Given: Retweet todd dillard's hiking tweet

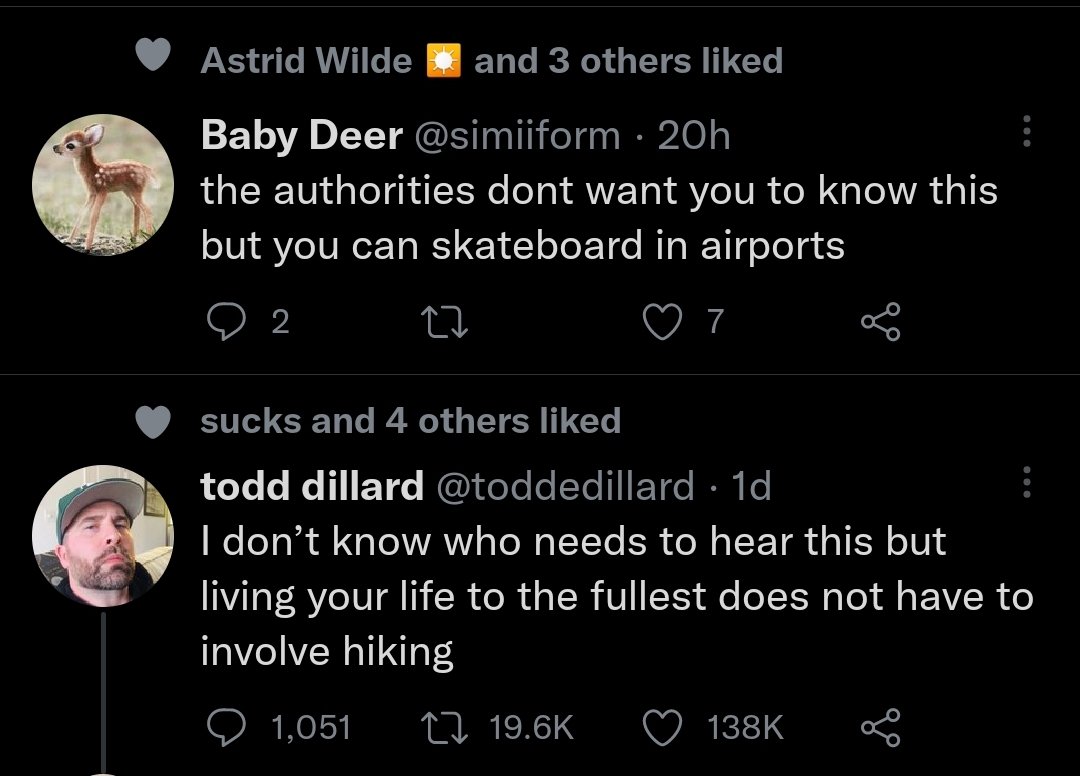Looking at the screenshot, I should (x=445, y=728).
